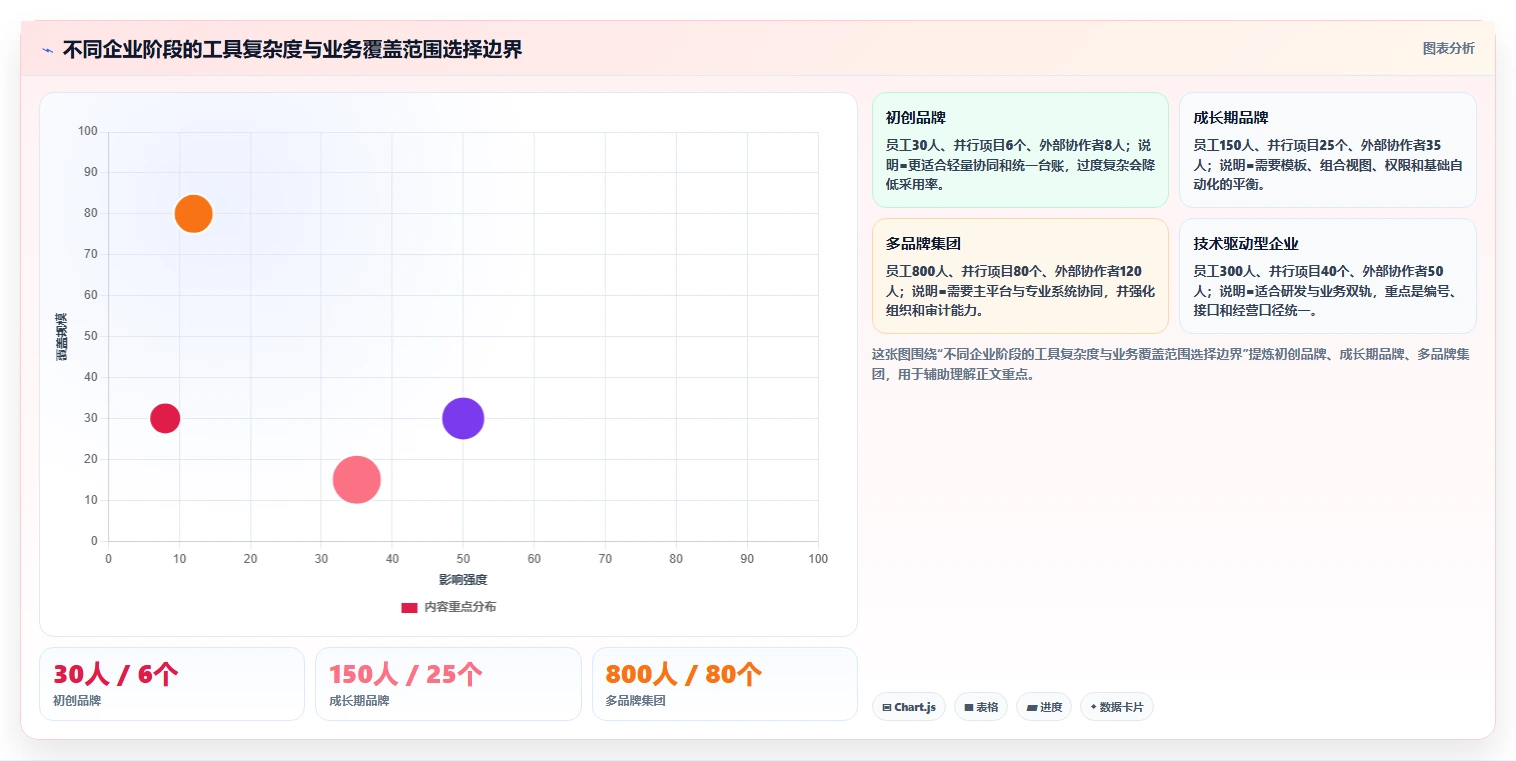Click the 初创品牌 label under 30人 stat
This screenshot has width=1516, height=761.
click(x=77, y=701)
